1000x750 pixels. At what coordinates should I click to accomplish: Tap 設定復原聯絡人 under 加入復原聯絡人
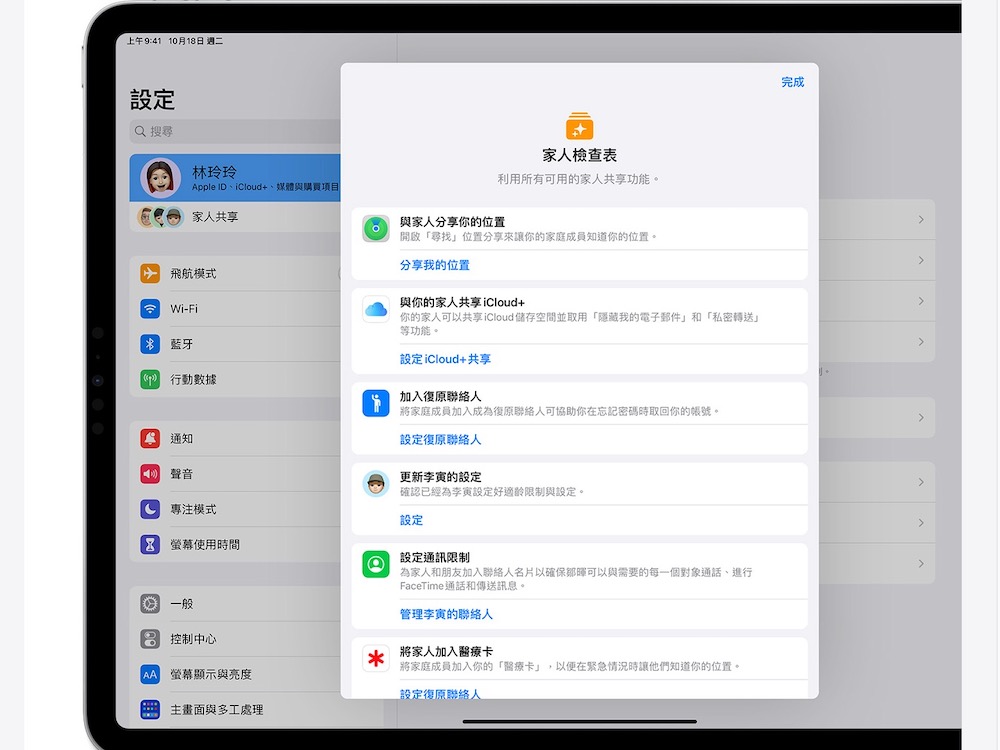tap(440, 439)
